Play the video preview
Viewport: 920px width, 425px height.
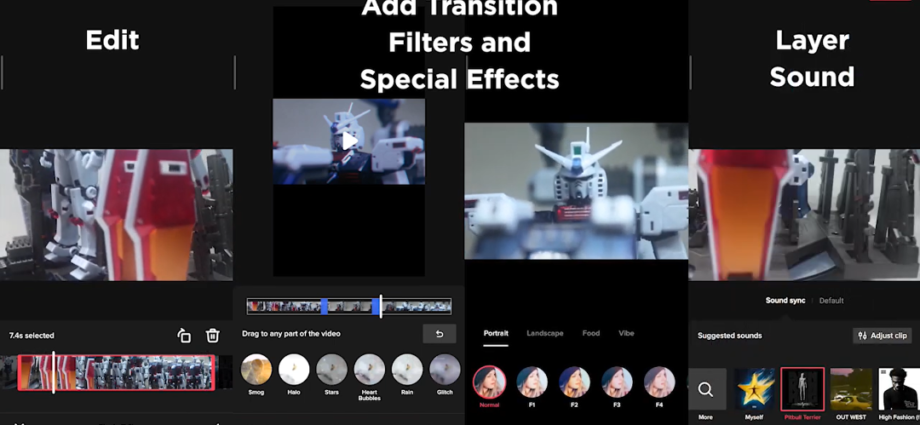click(348, 141)
